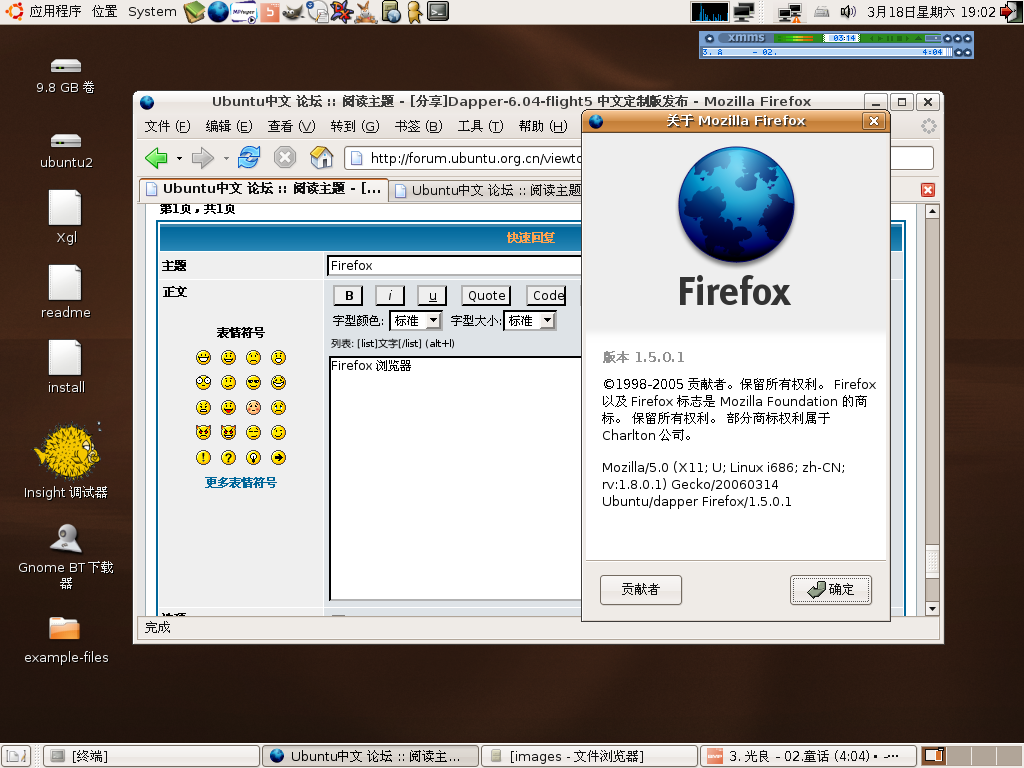
Task: Select the example-files folder on desktop
Action: click(66, 640)
